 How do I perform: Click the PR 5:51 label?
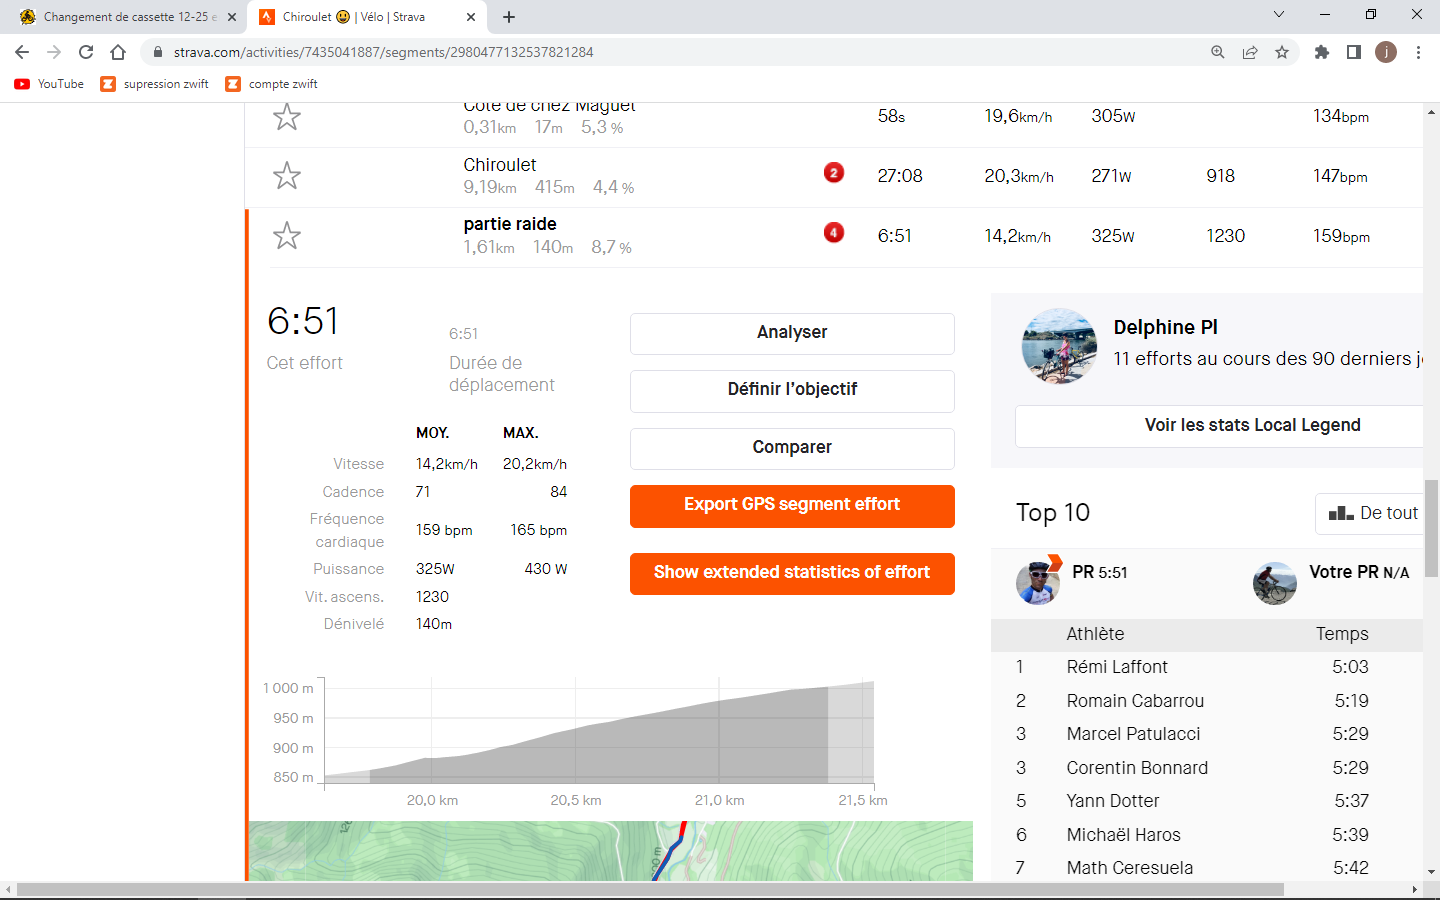click(x=1100, y=572)
